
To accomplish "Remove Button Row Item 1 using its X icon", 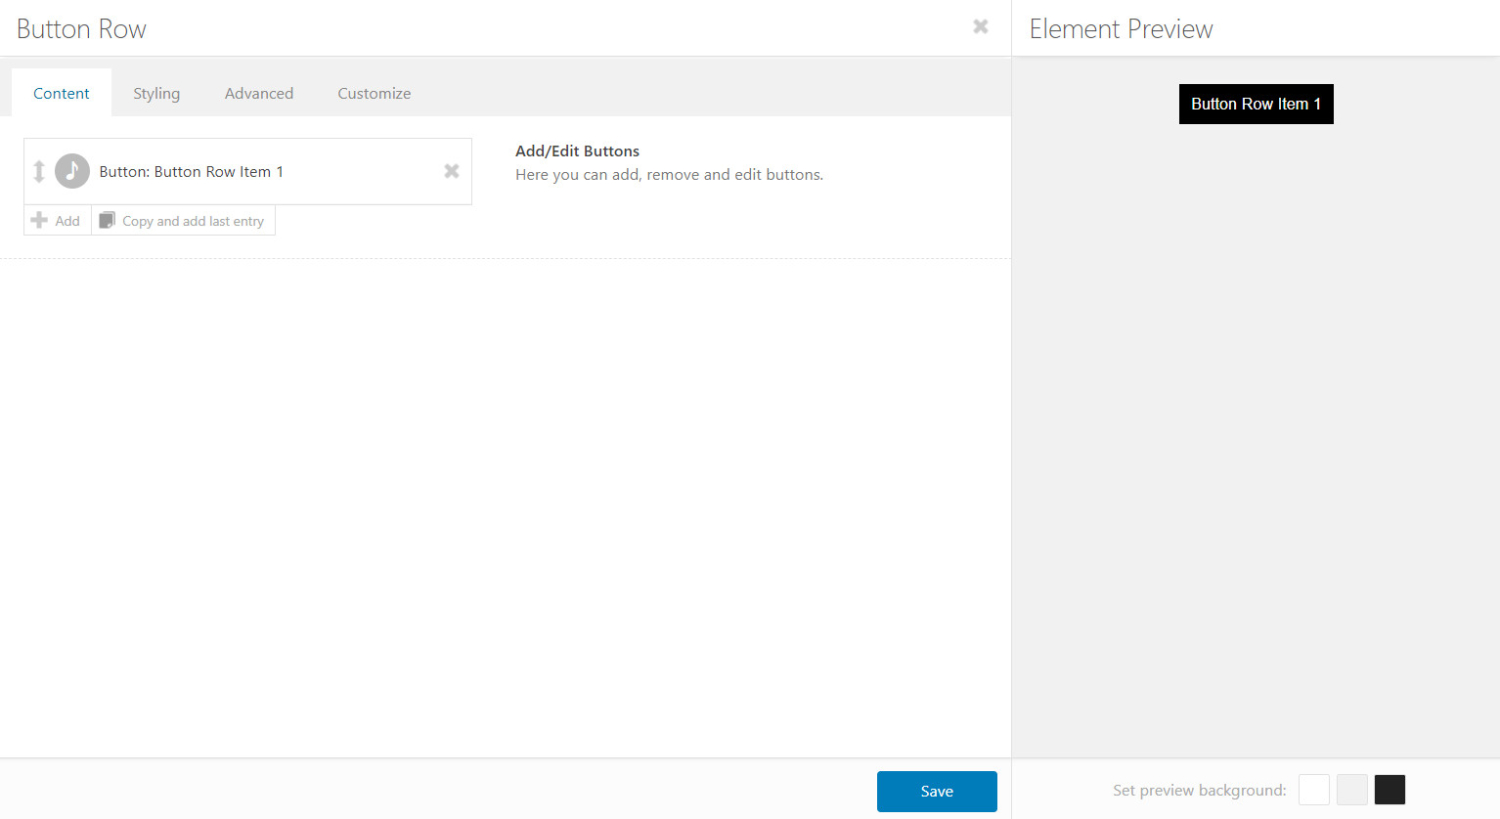I will point(451,170).
